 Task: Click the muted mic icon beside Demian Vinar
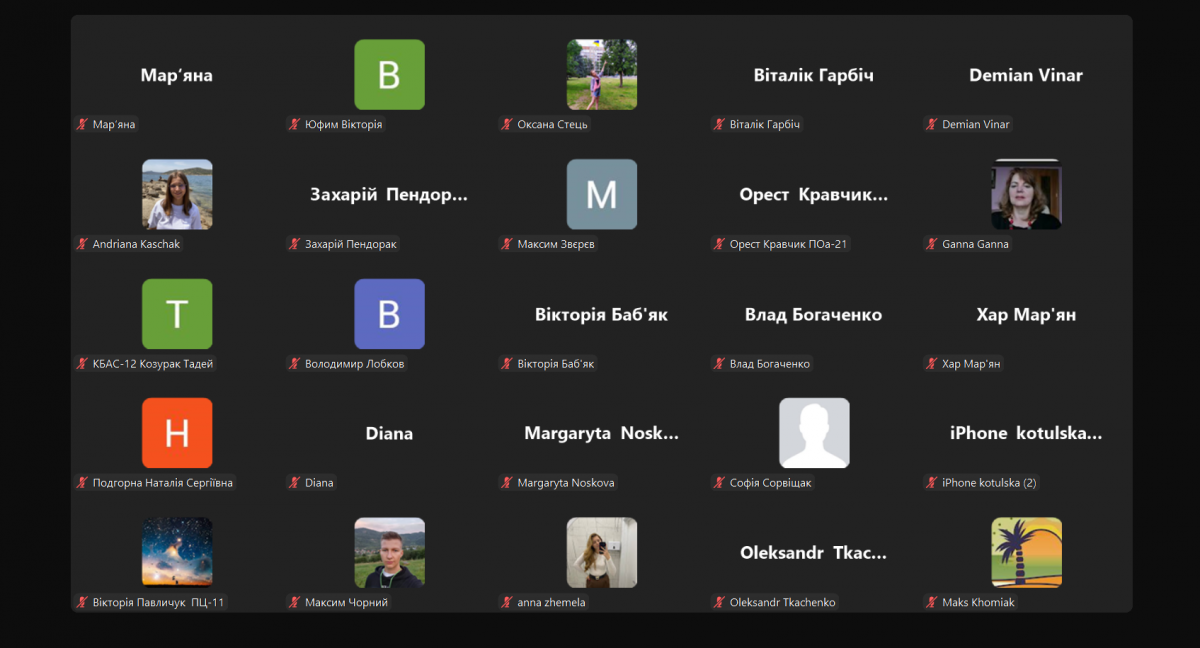pyautogui.click(x=931, y=125)
